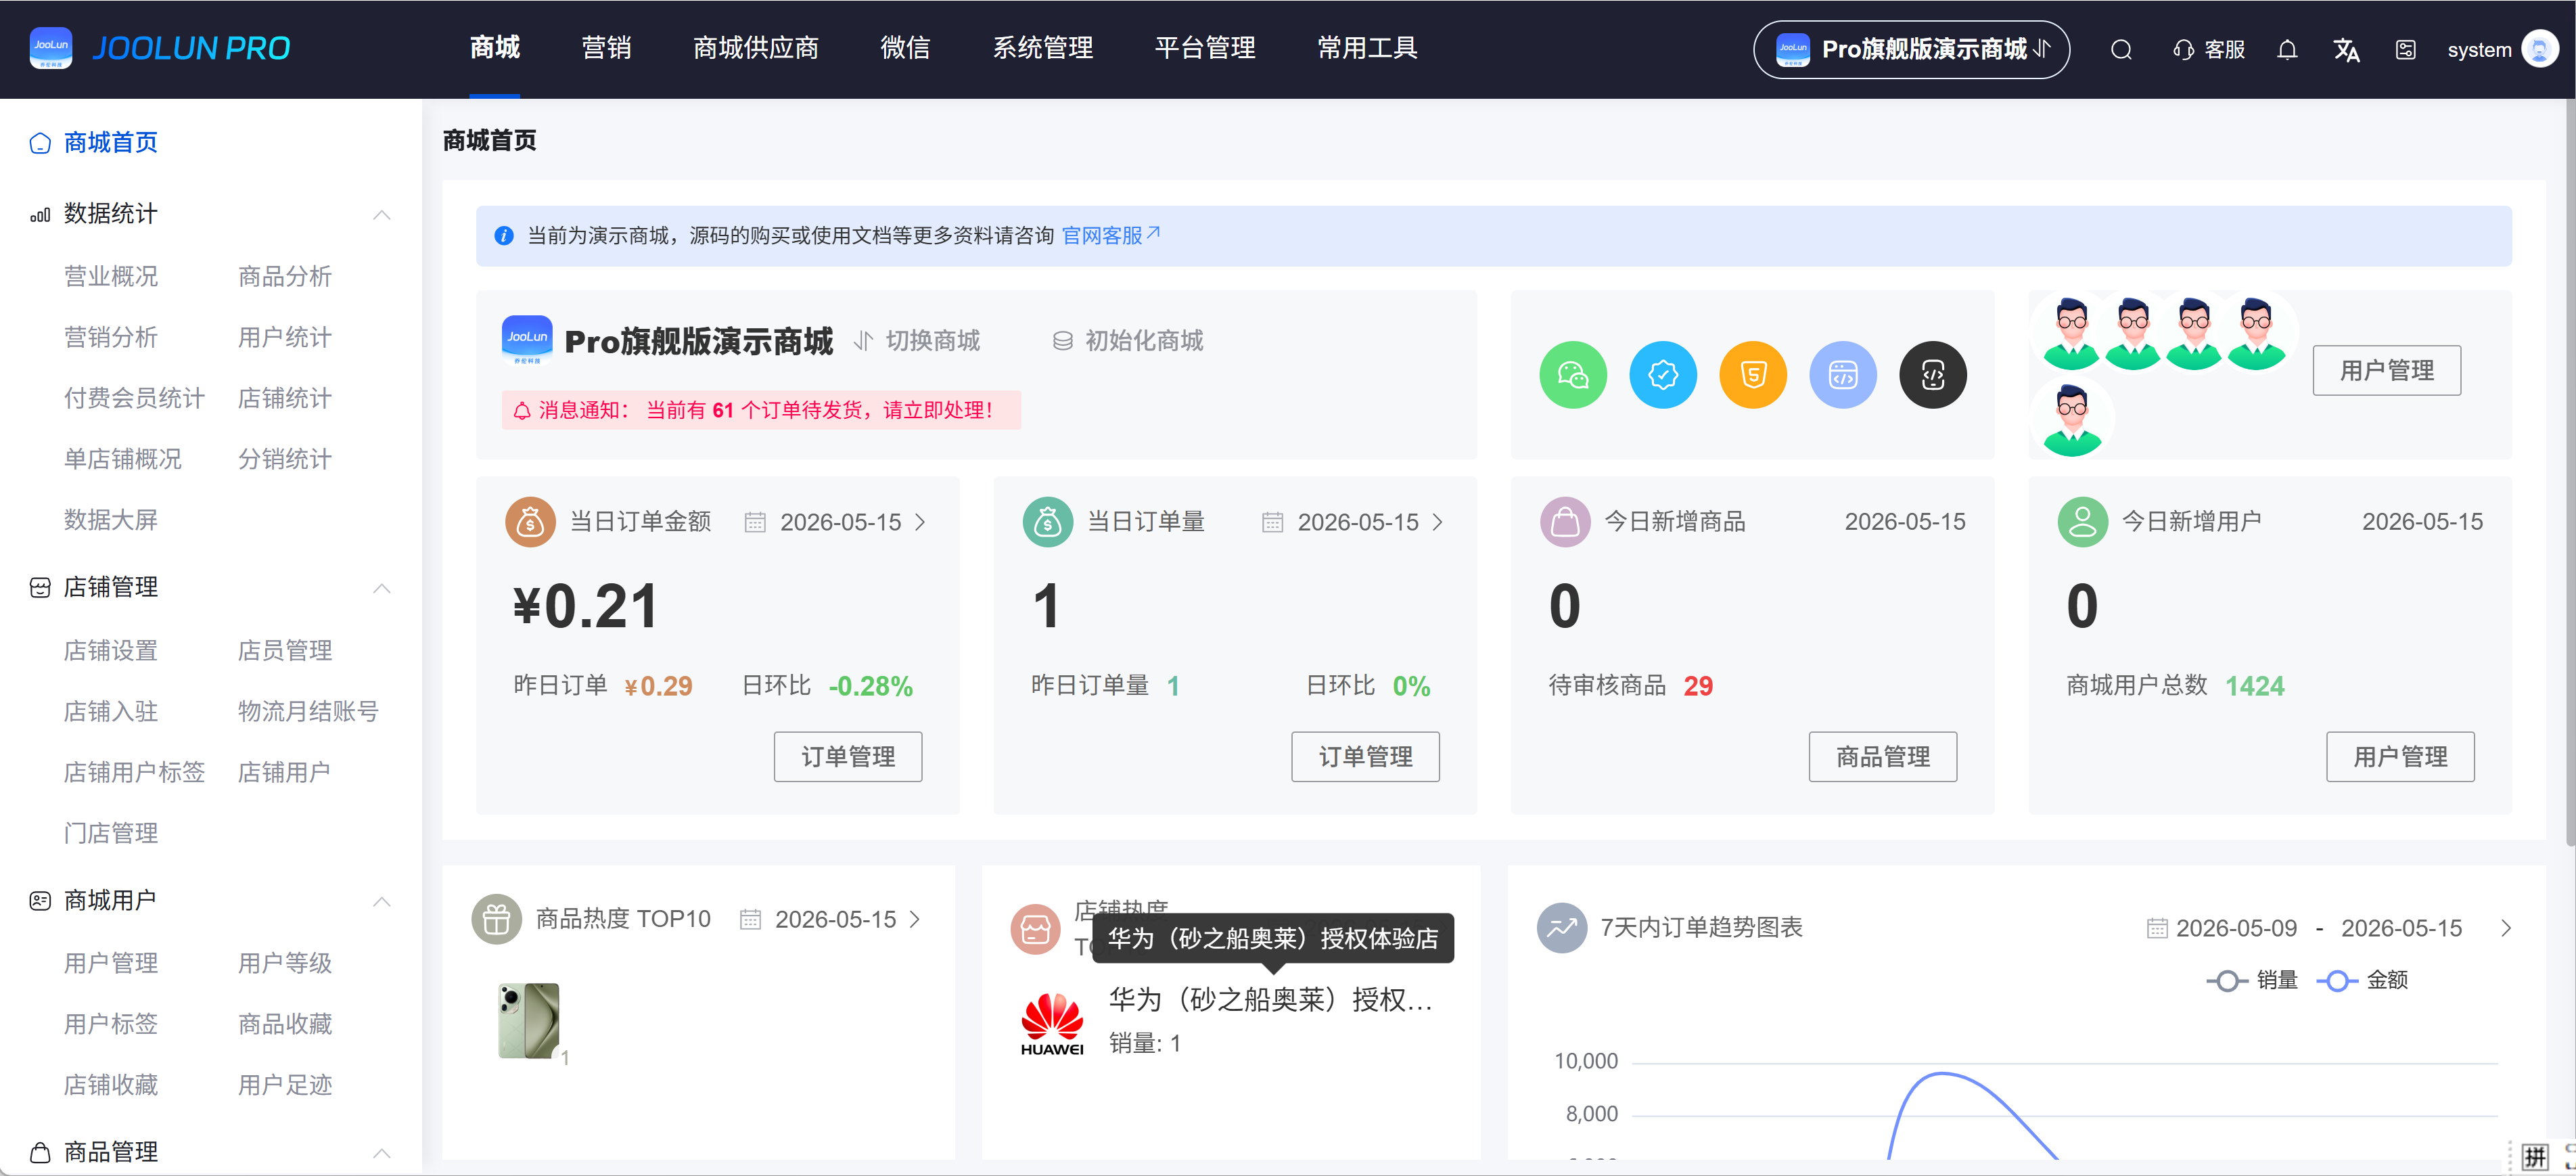This screenshot has height=1176, width=2576.
Task: Click the 2026-05-09 start date field
Action: (2237, 929)
